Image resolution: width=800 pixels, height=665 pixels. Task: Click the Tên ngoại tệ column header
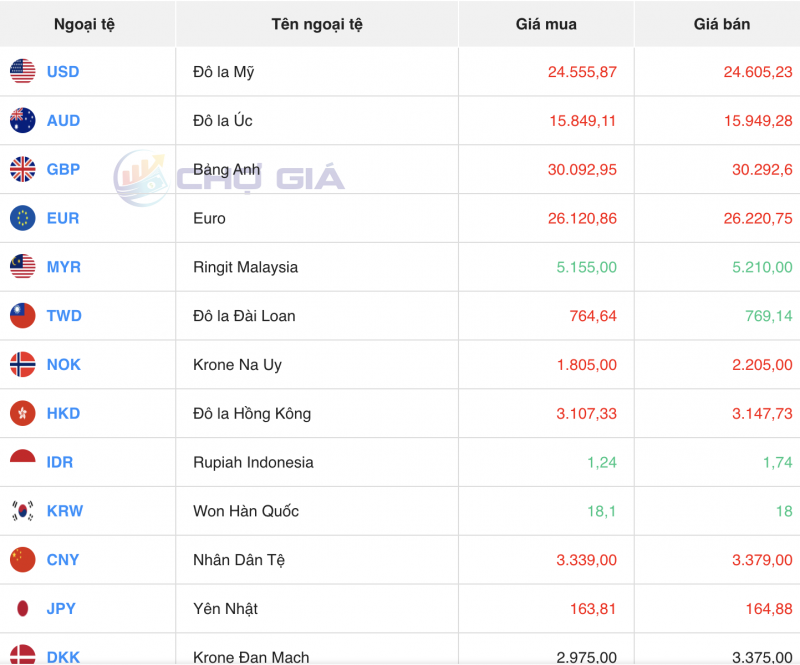tap(317, 24)
